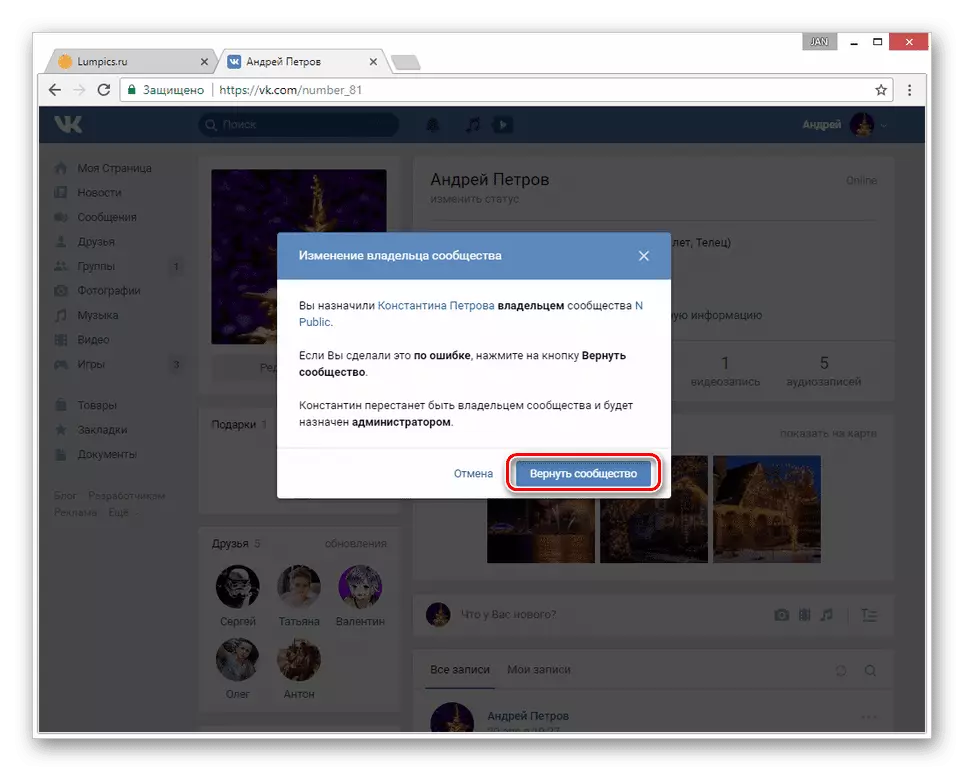The image size is (964, 771).
Task: Go to Группы in the sidebar
Action: (96, 266)
